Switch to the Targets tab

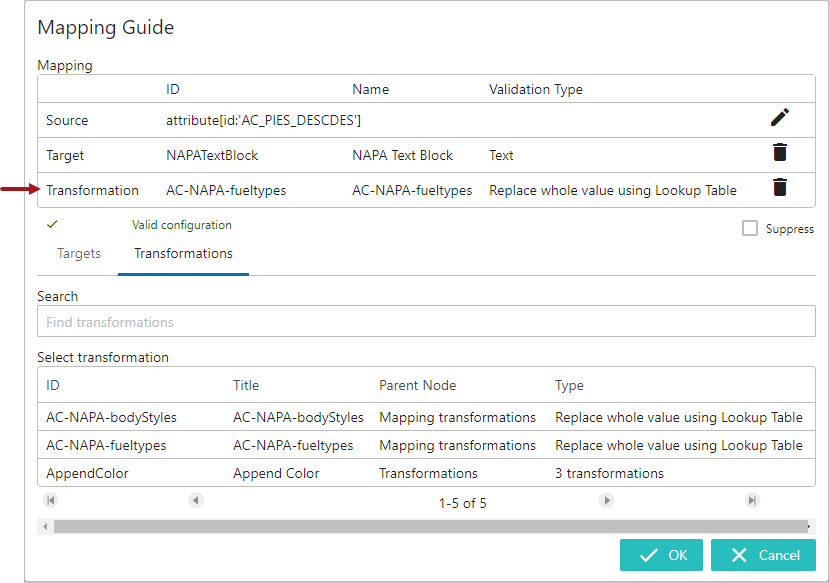click(78, 254)
